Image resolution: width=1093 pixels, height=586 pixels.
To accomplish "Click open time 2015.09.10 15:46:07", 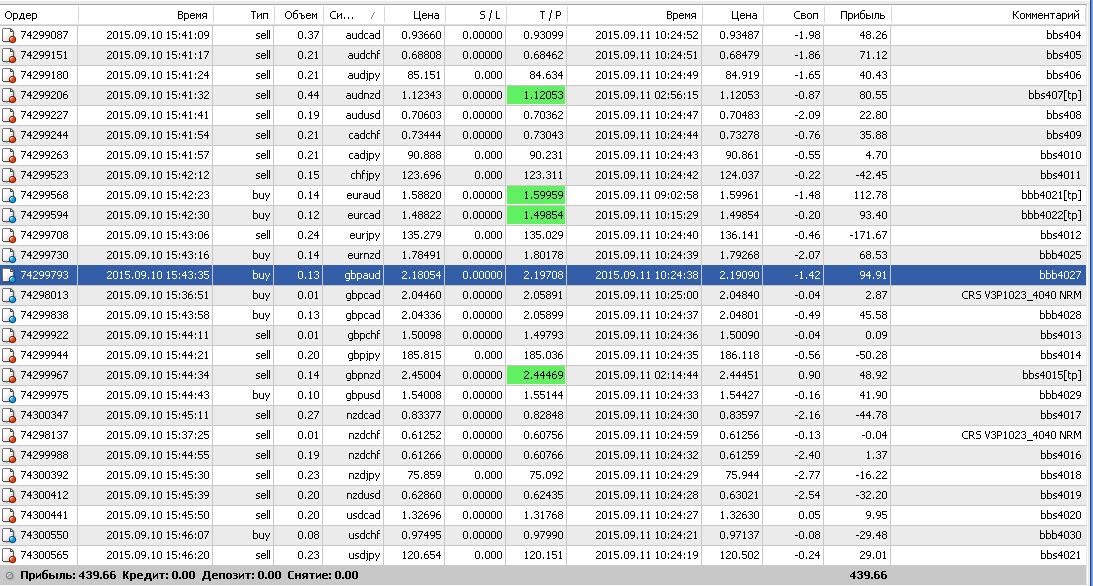I will [x=158, y=535].
